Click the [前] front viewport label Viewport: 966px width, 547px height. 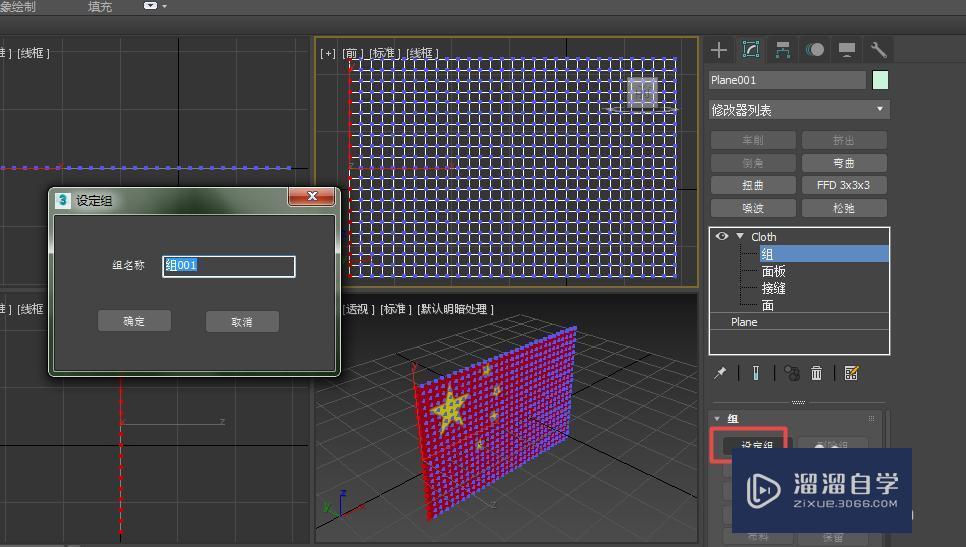pos(353,54)
